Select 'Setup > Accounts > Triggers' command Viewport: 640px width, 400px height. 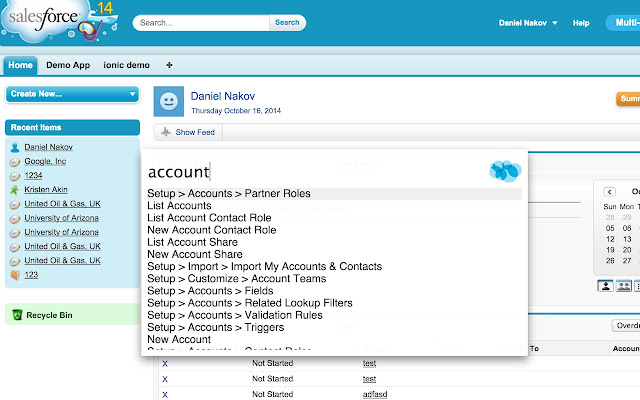tap(216, 327)
